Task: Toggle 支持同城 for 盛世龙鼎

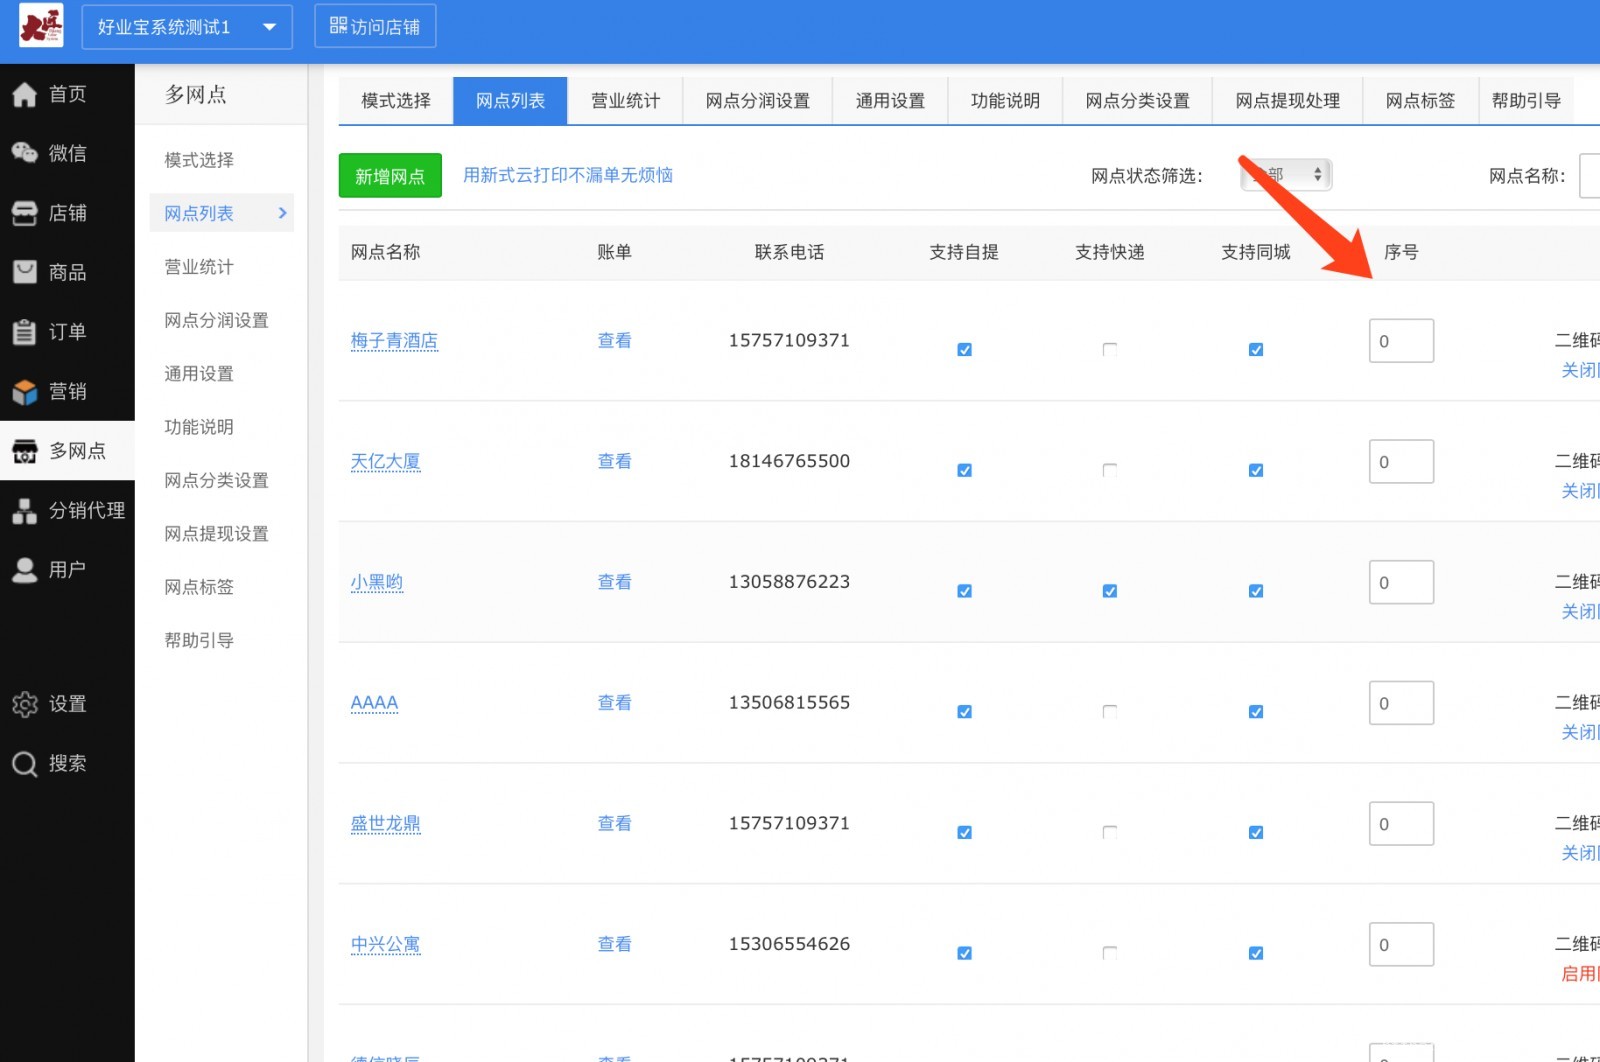Action: [x=1256, y=832]
